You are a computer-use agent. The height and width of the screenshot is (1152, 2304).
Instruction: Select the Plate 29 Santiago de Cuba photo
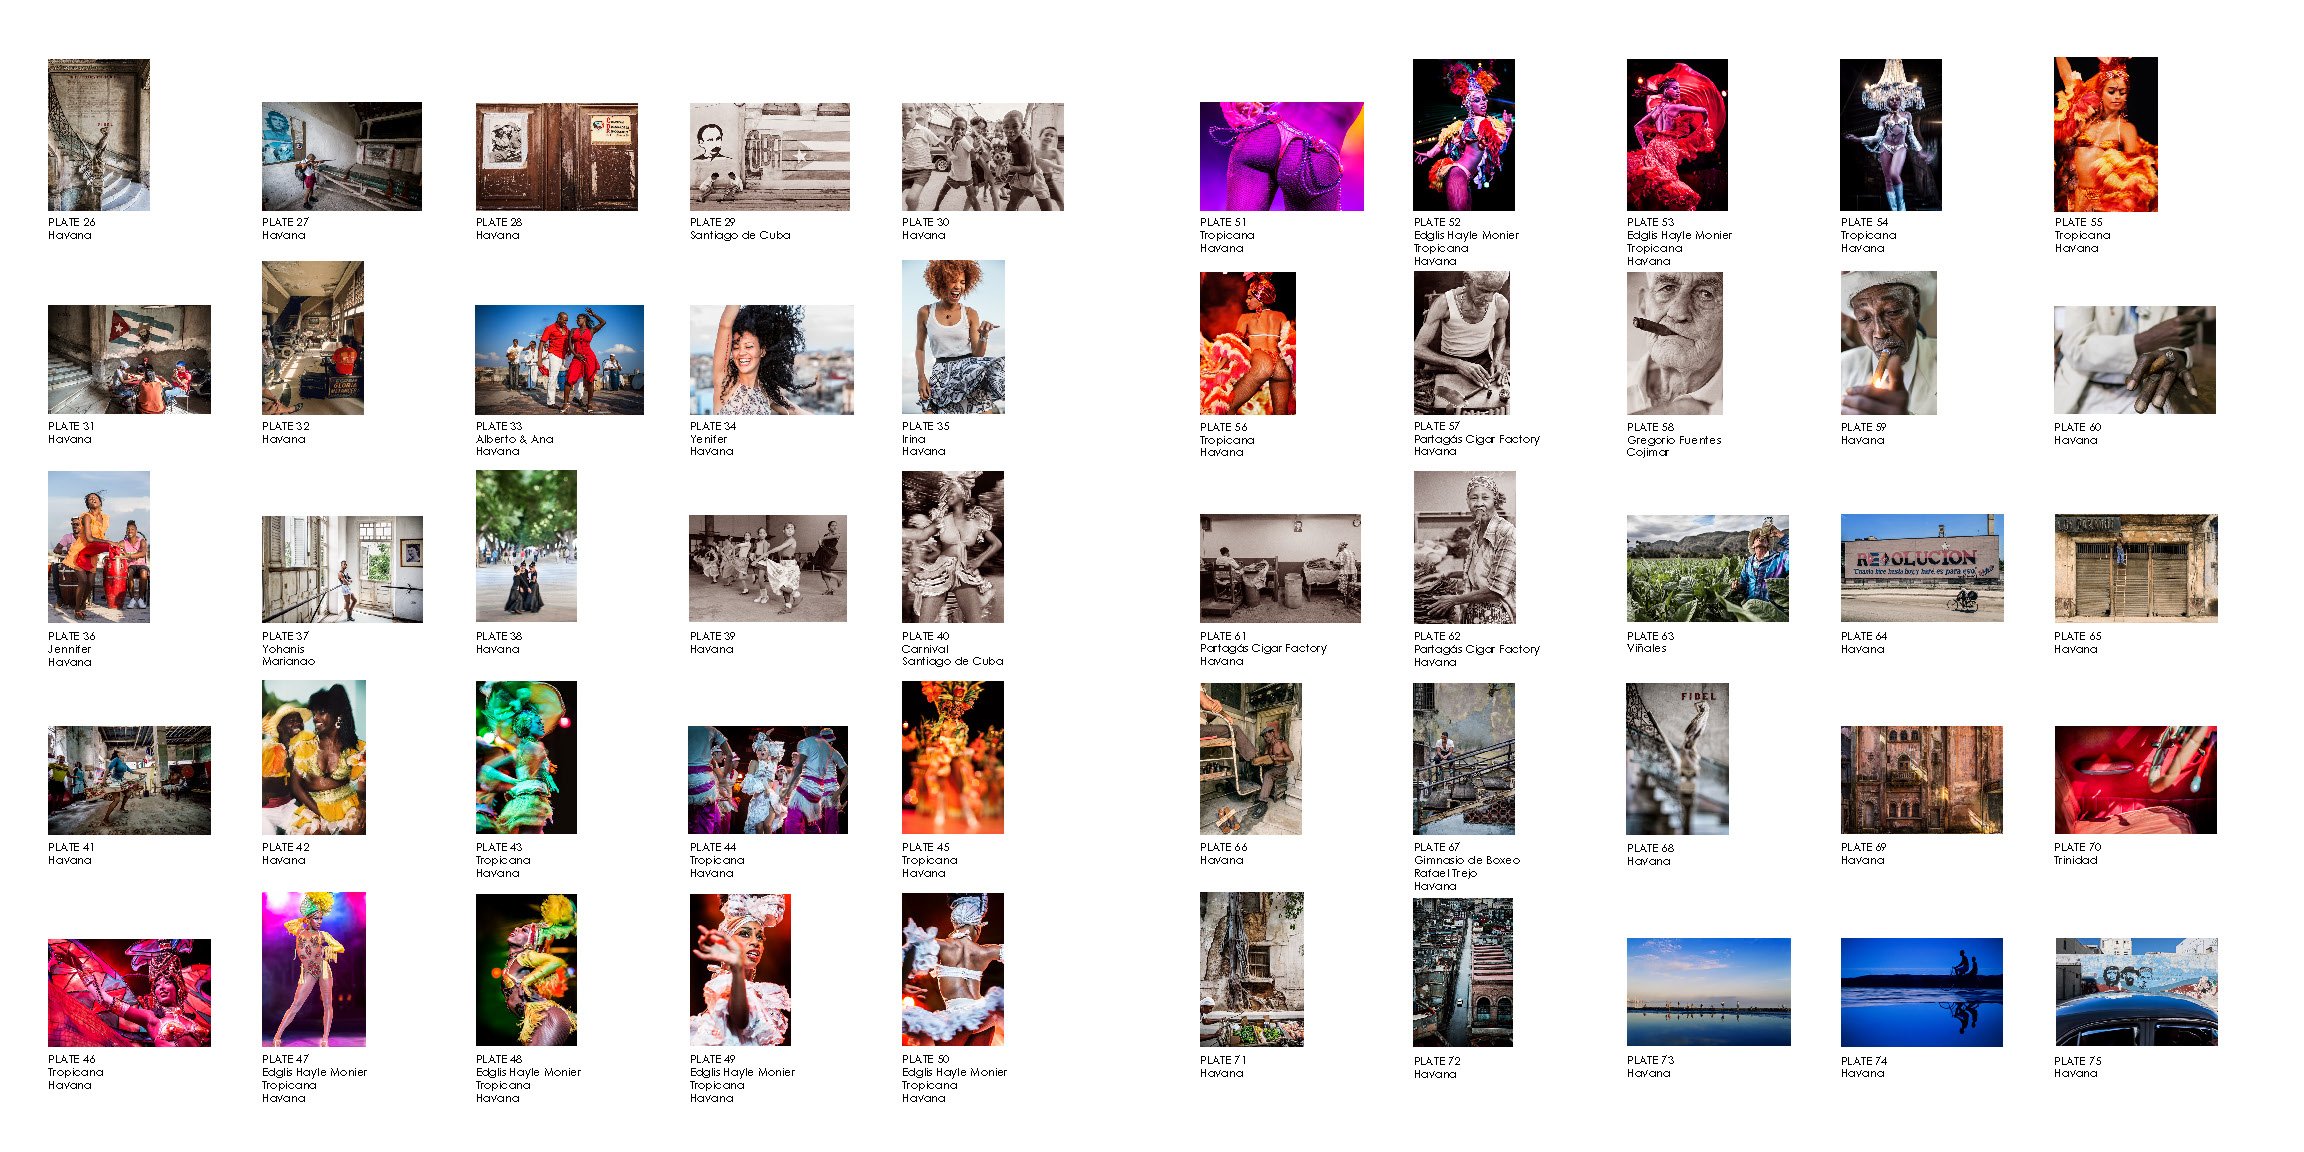coord(770,157)
